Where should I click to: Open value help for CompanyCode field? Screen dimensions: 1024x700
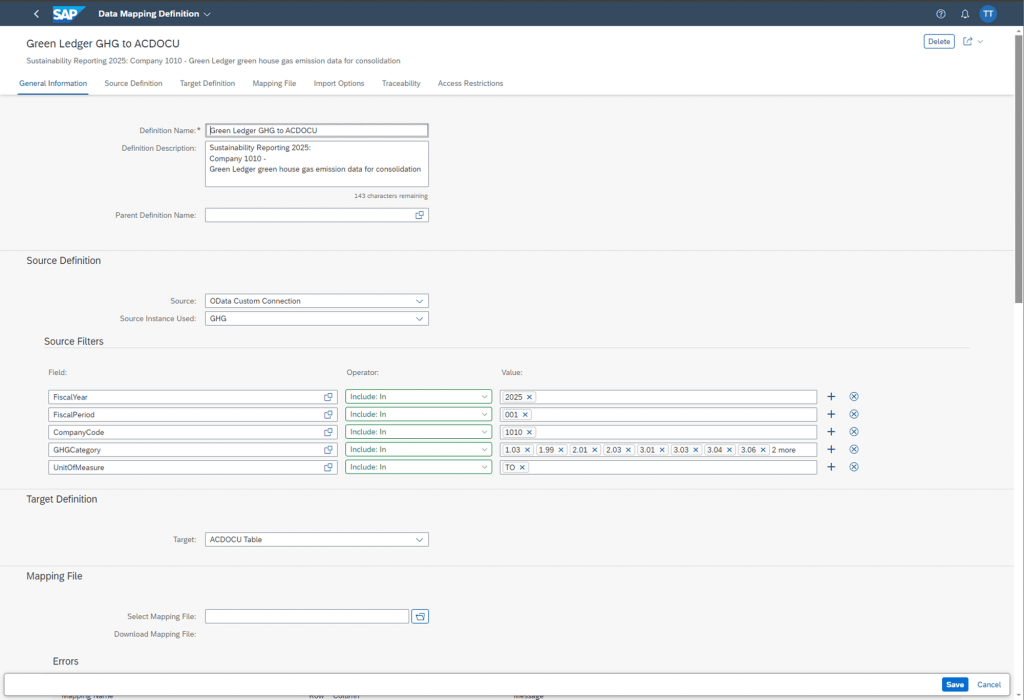328,432
